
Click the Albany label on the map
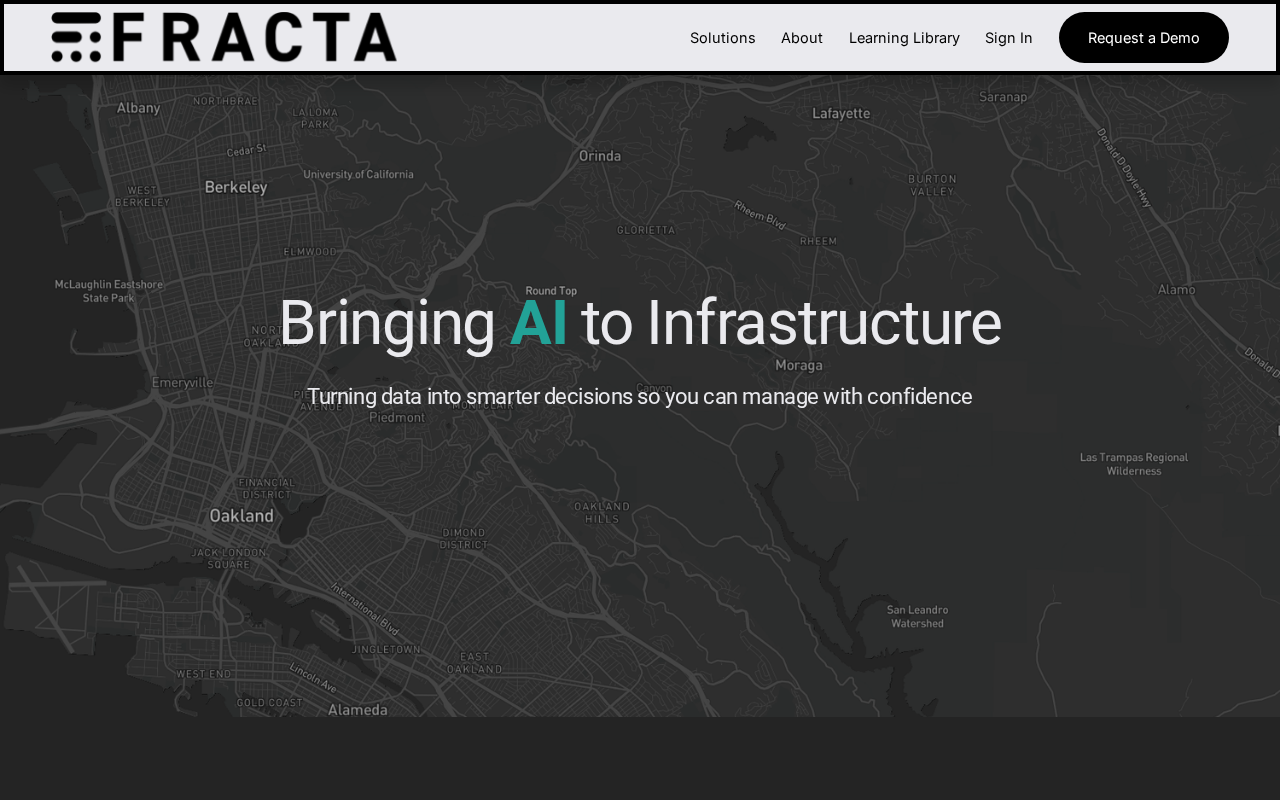pos(138,108)
